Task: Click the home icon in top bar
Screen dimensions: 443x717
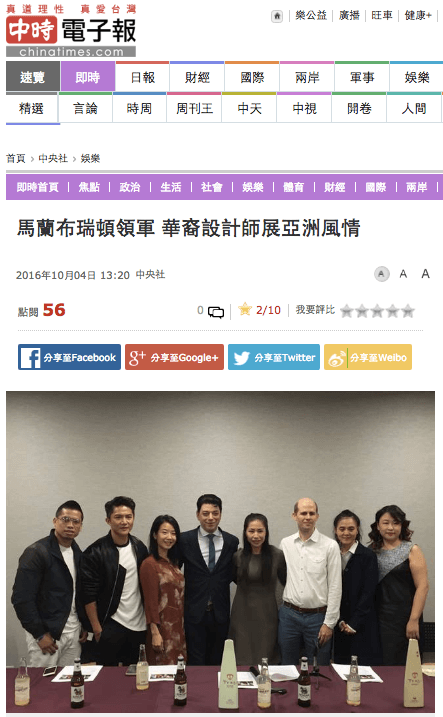Action: tap(277, 16)
